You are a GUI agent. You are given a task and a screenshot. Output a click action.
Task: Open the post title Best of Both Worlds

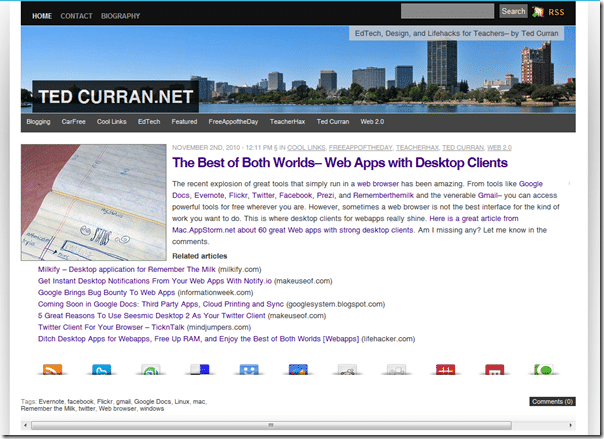tap(340, 163)
